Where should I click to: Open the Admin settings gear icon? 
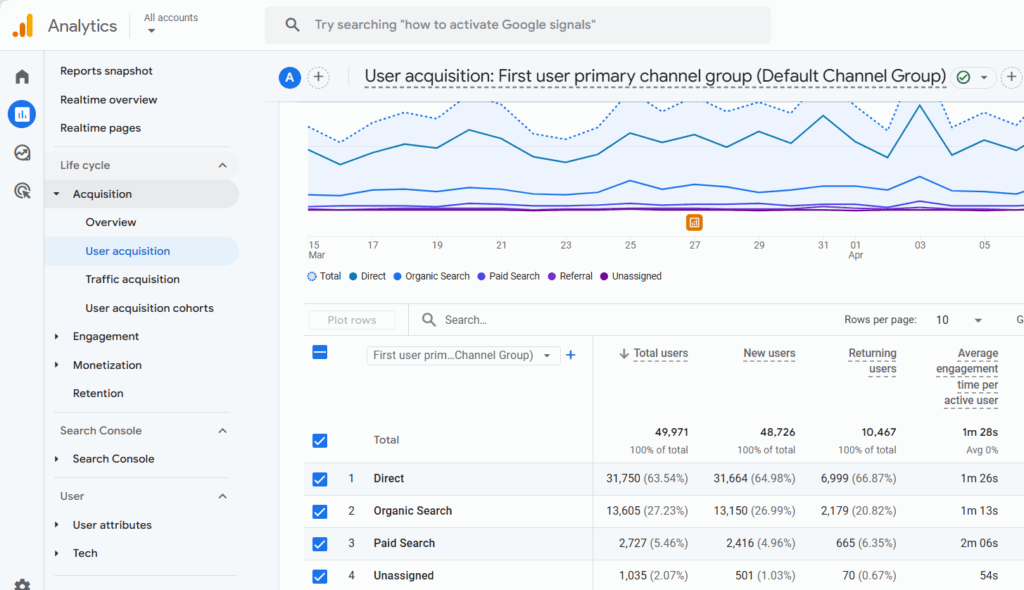22,584
